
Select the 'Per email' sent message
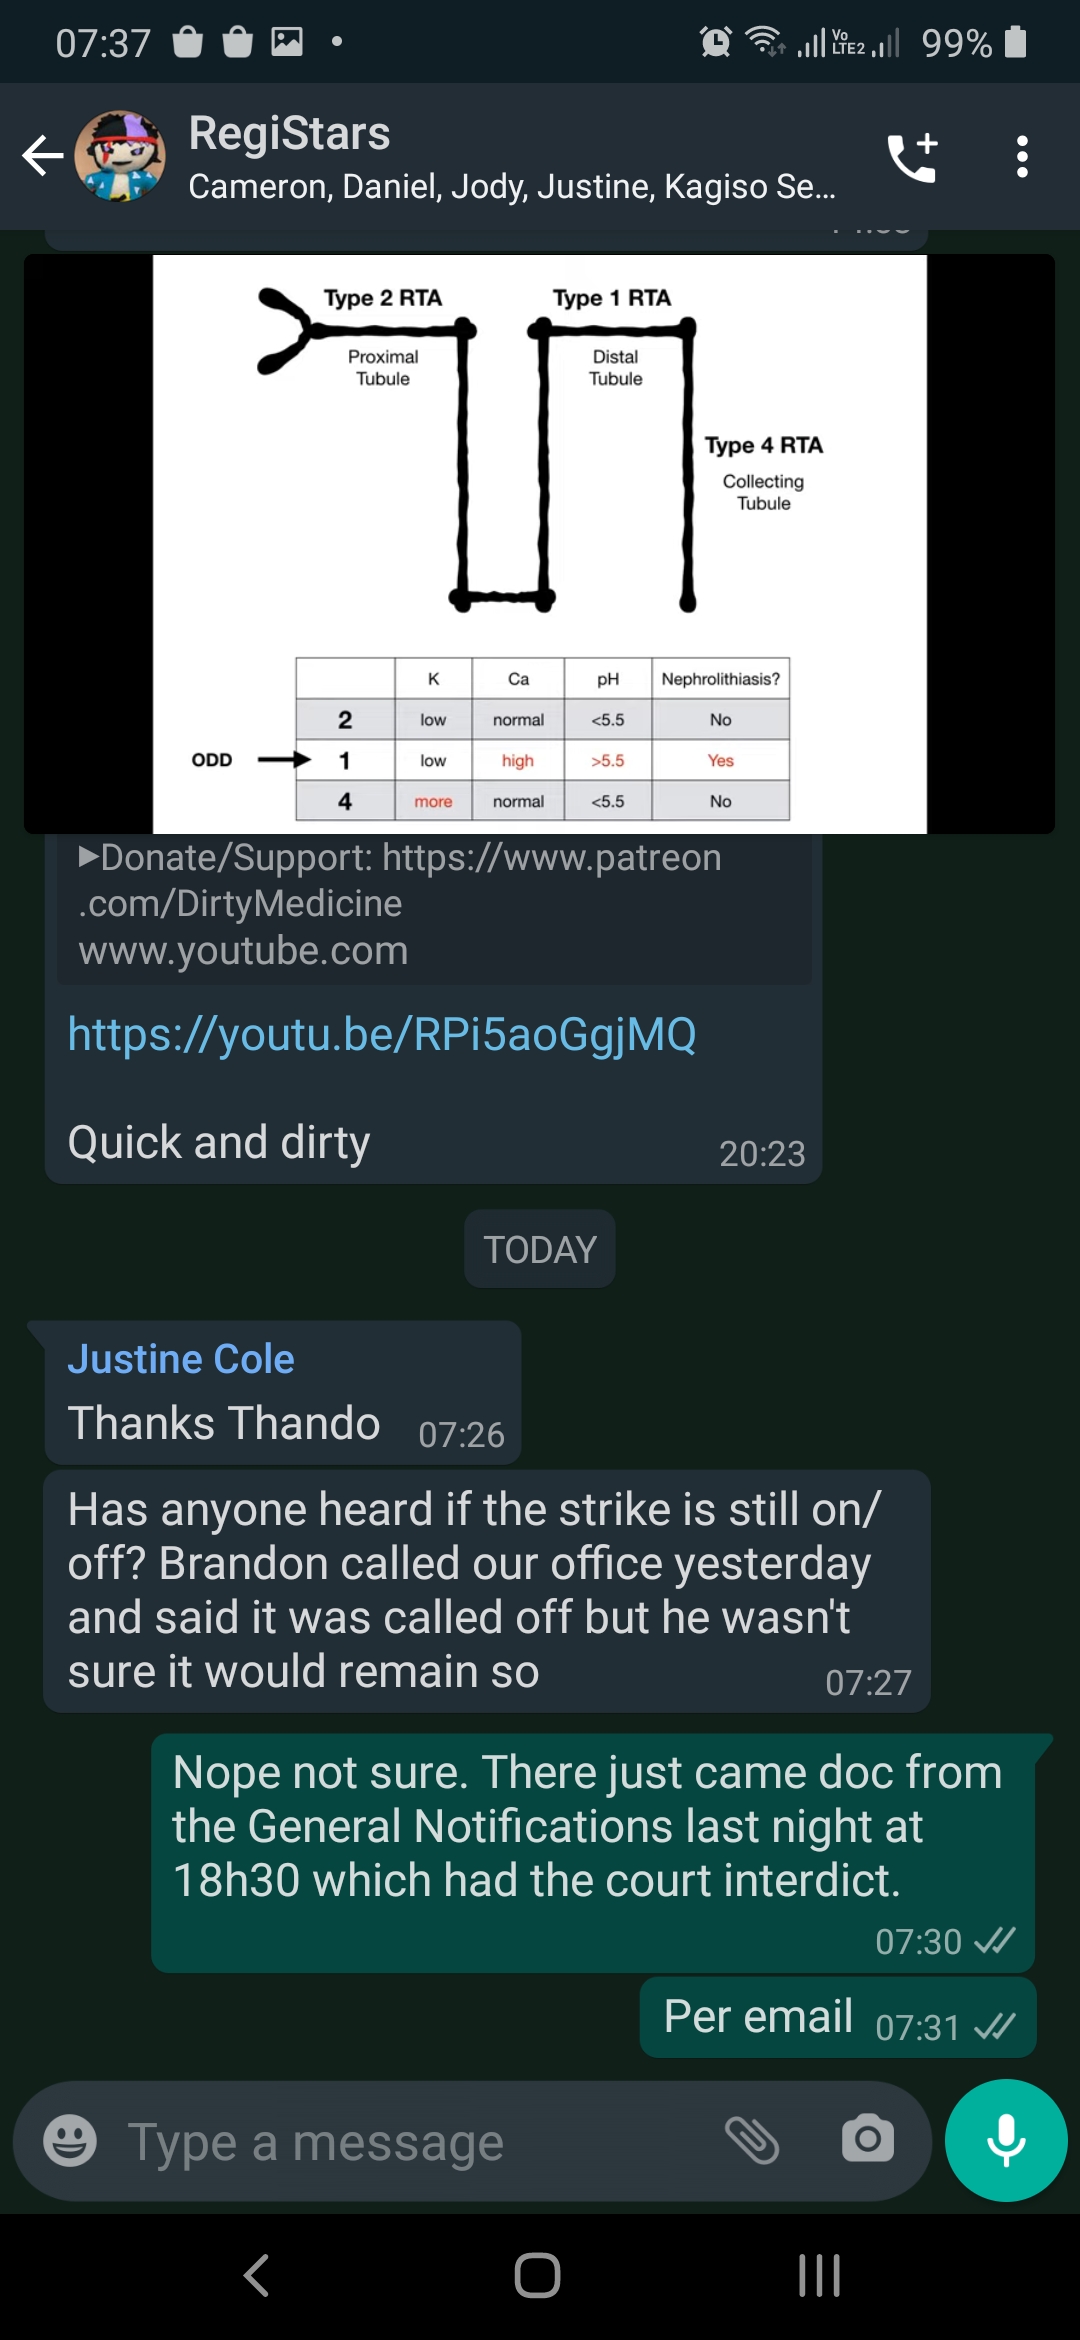pyautogui.click(x=838, y=2017)
